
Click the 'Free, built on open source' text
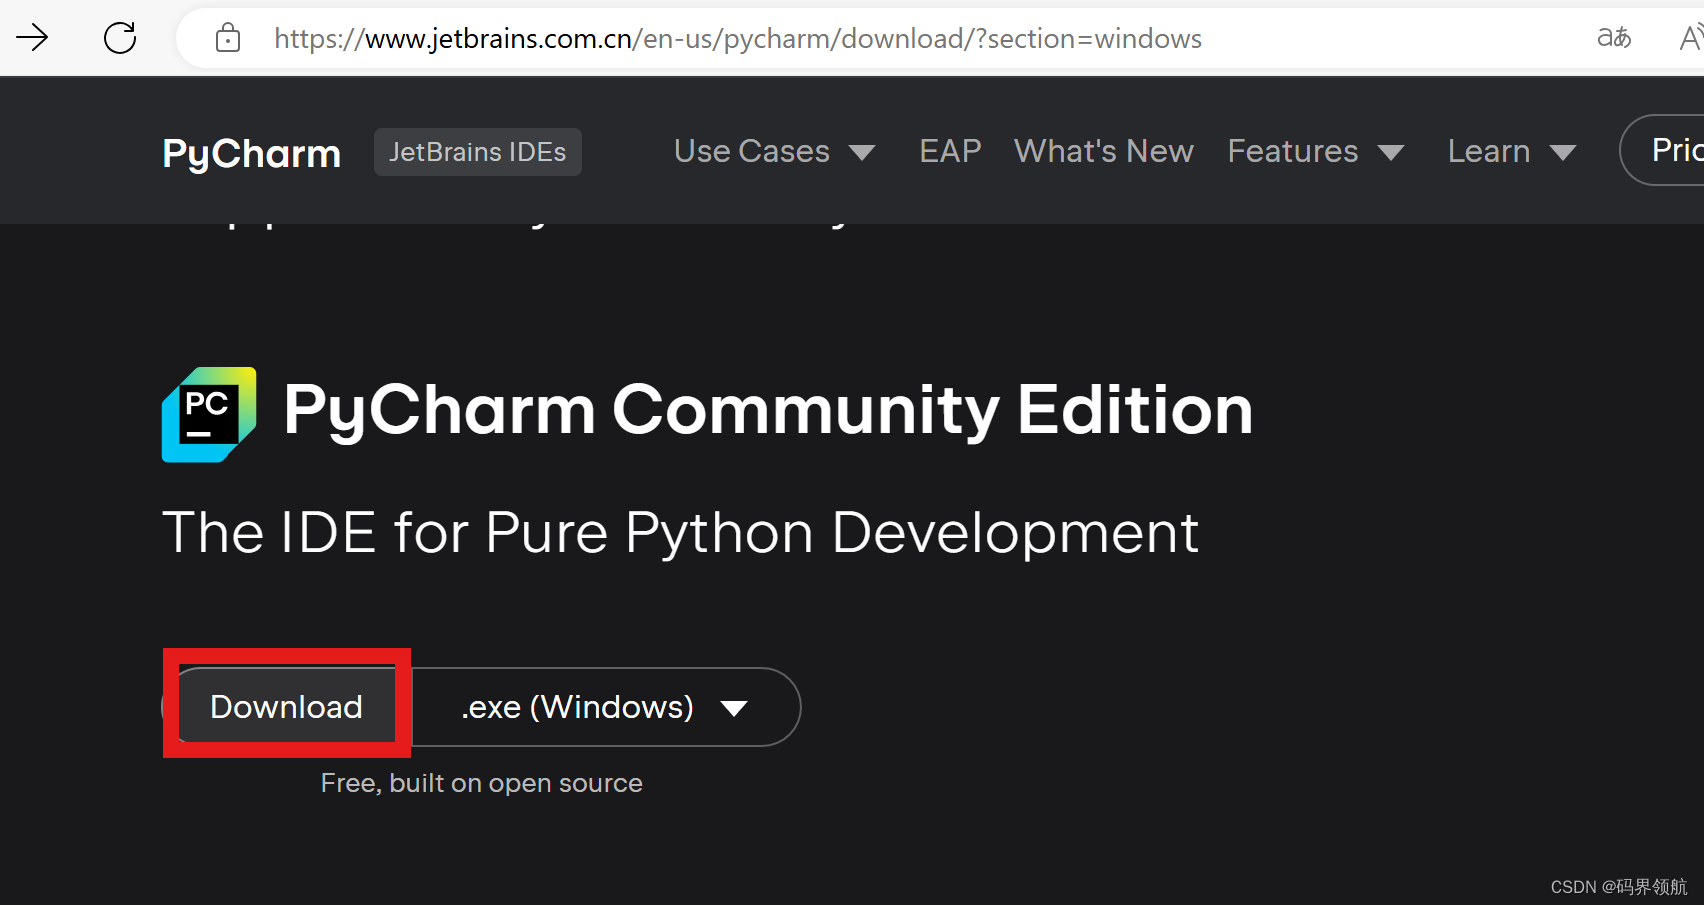click(x=481, y=783)
